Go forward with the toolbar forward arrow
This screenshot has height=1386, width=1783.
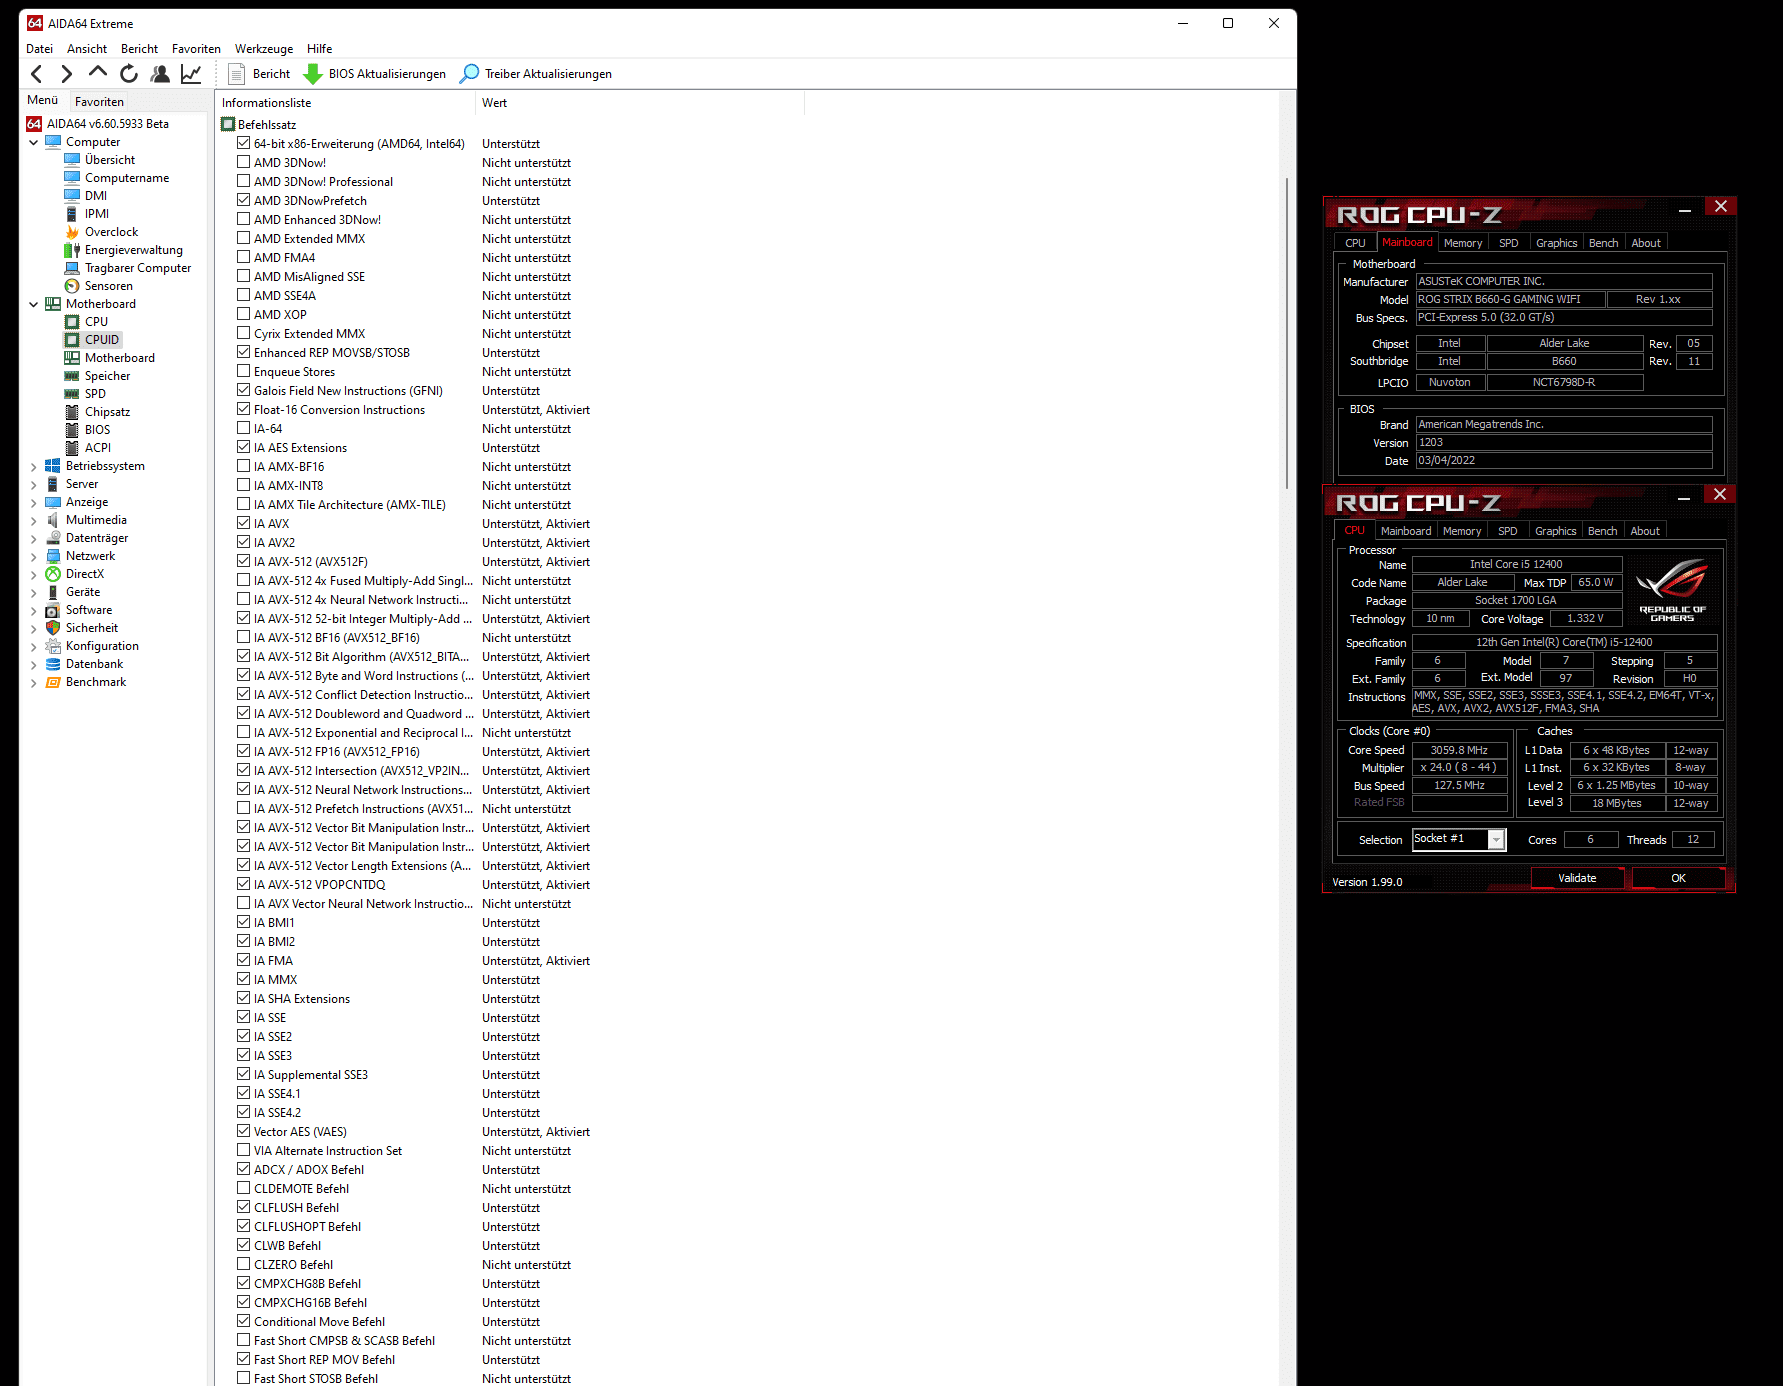[x=67, y=74]
